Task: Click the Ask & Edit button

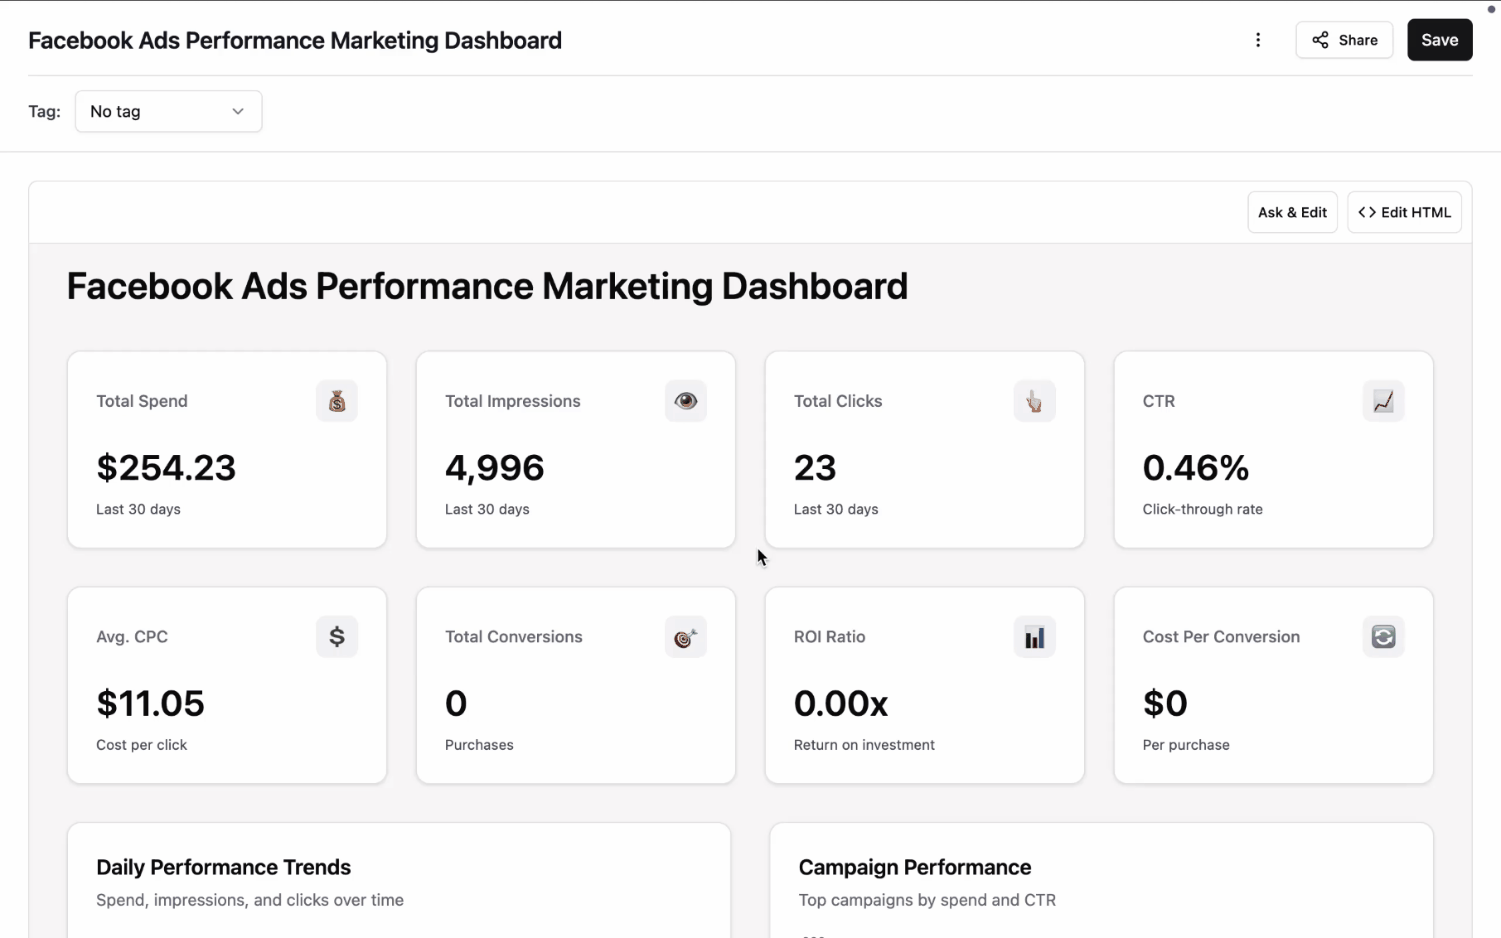Action: (1292, 212)
